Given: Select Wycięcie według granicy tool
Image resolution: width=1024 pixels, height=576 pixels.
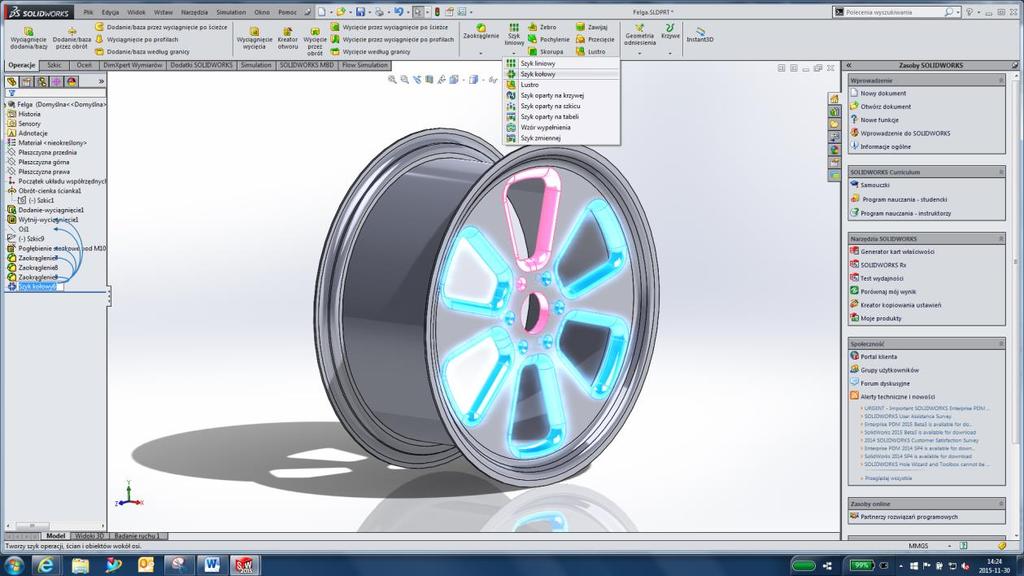Looking at the screenshot, I should coord(370,52).
